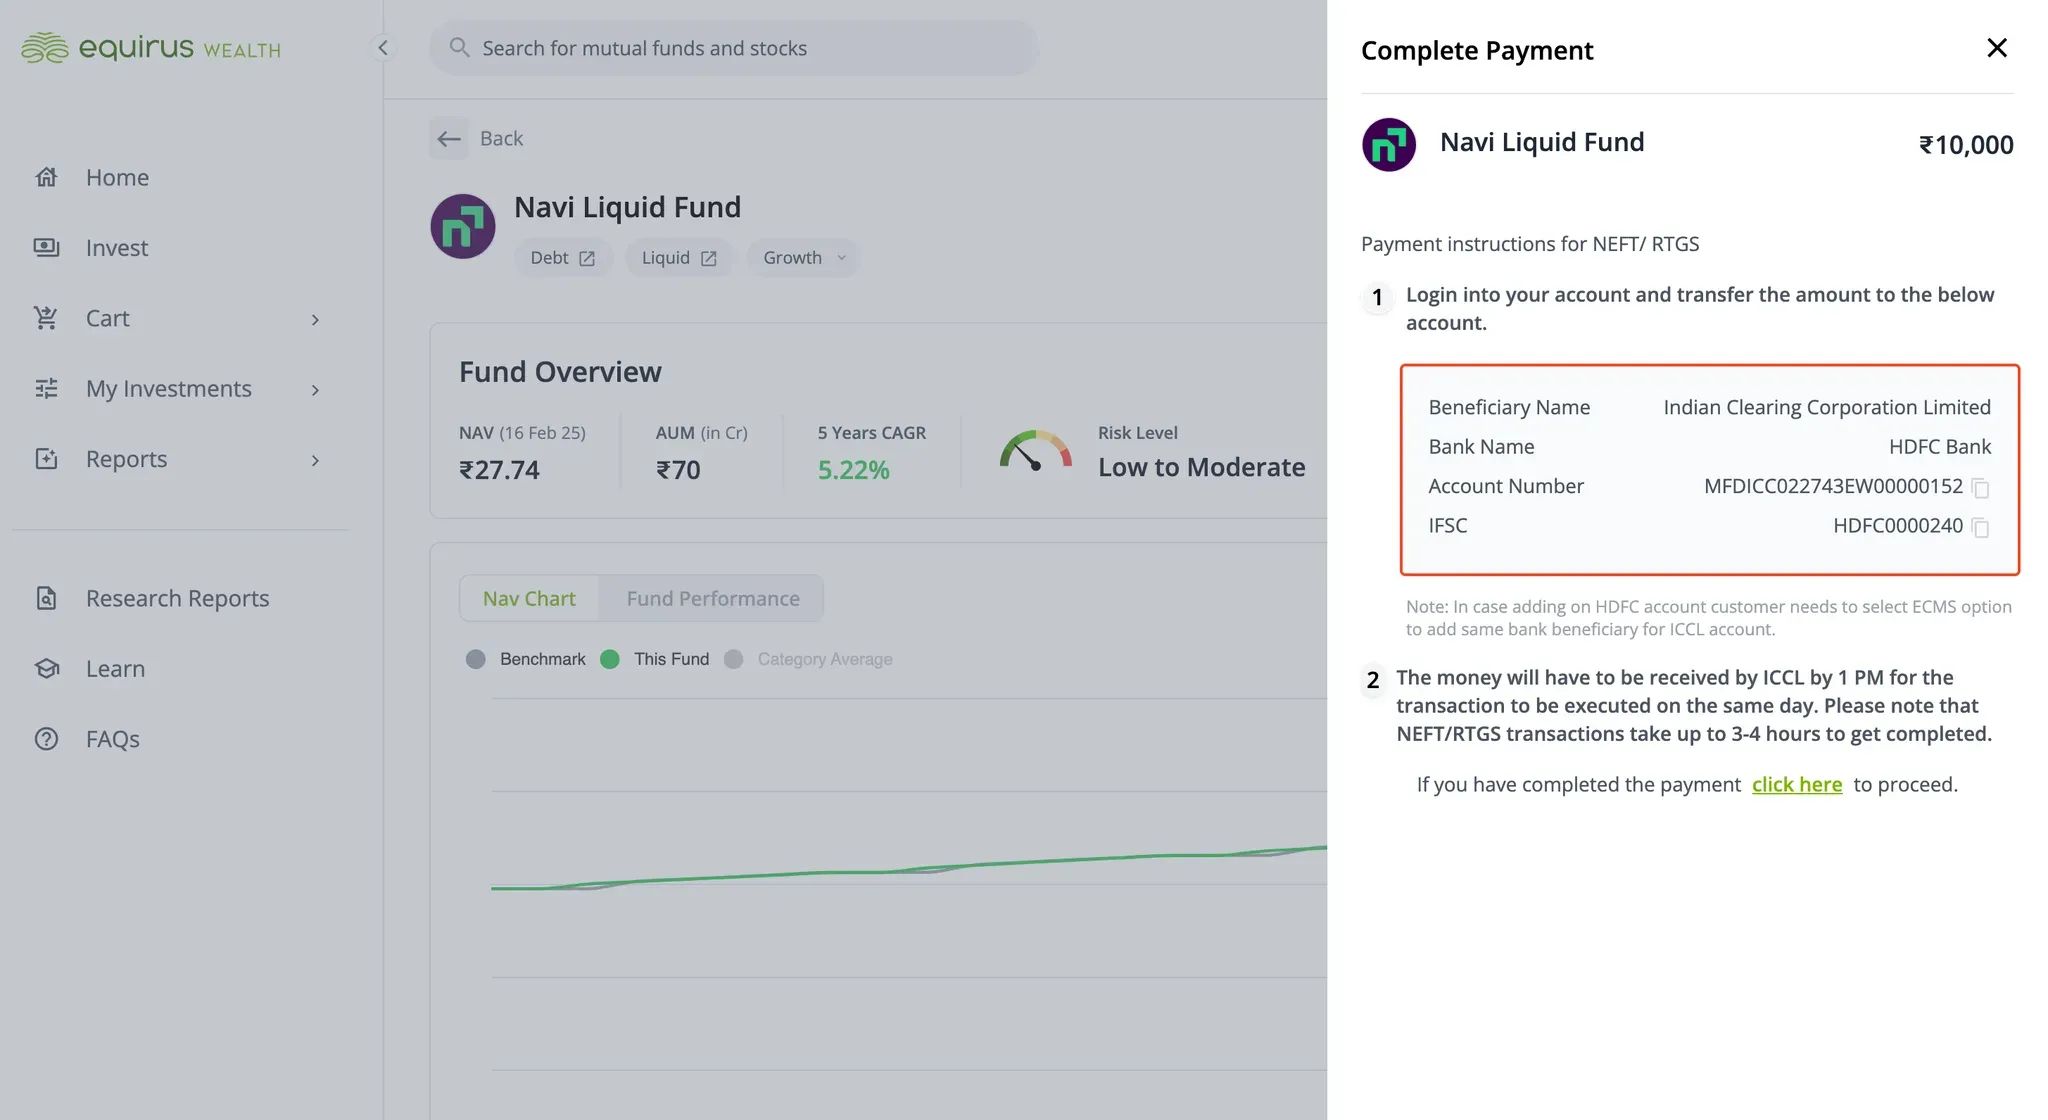Screen dimensions: 2048x1120
Task: Close the Complete Payment panel
Action: [x=1997, y=48]
